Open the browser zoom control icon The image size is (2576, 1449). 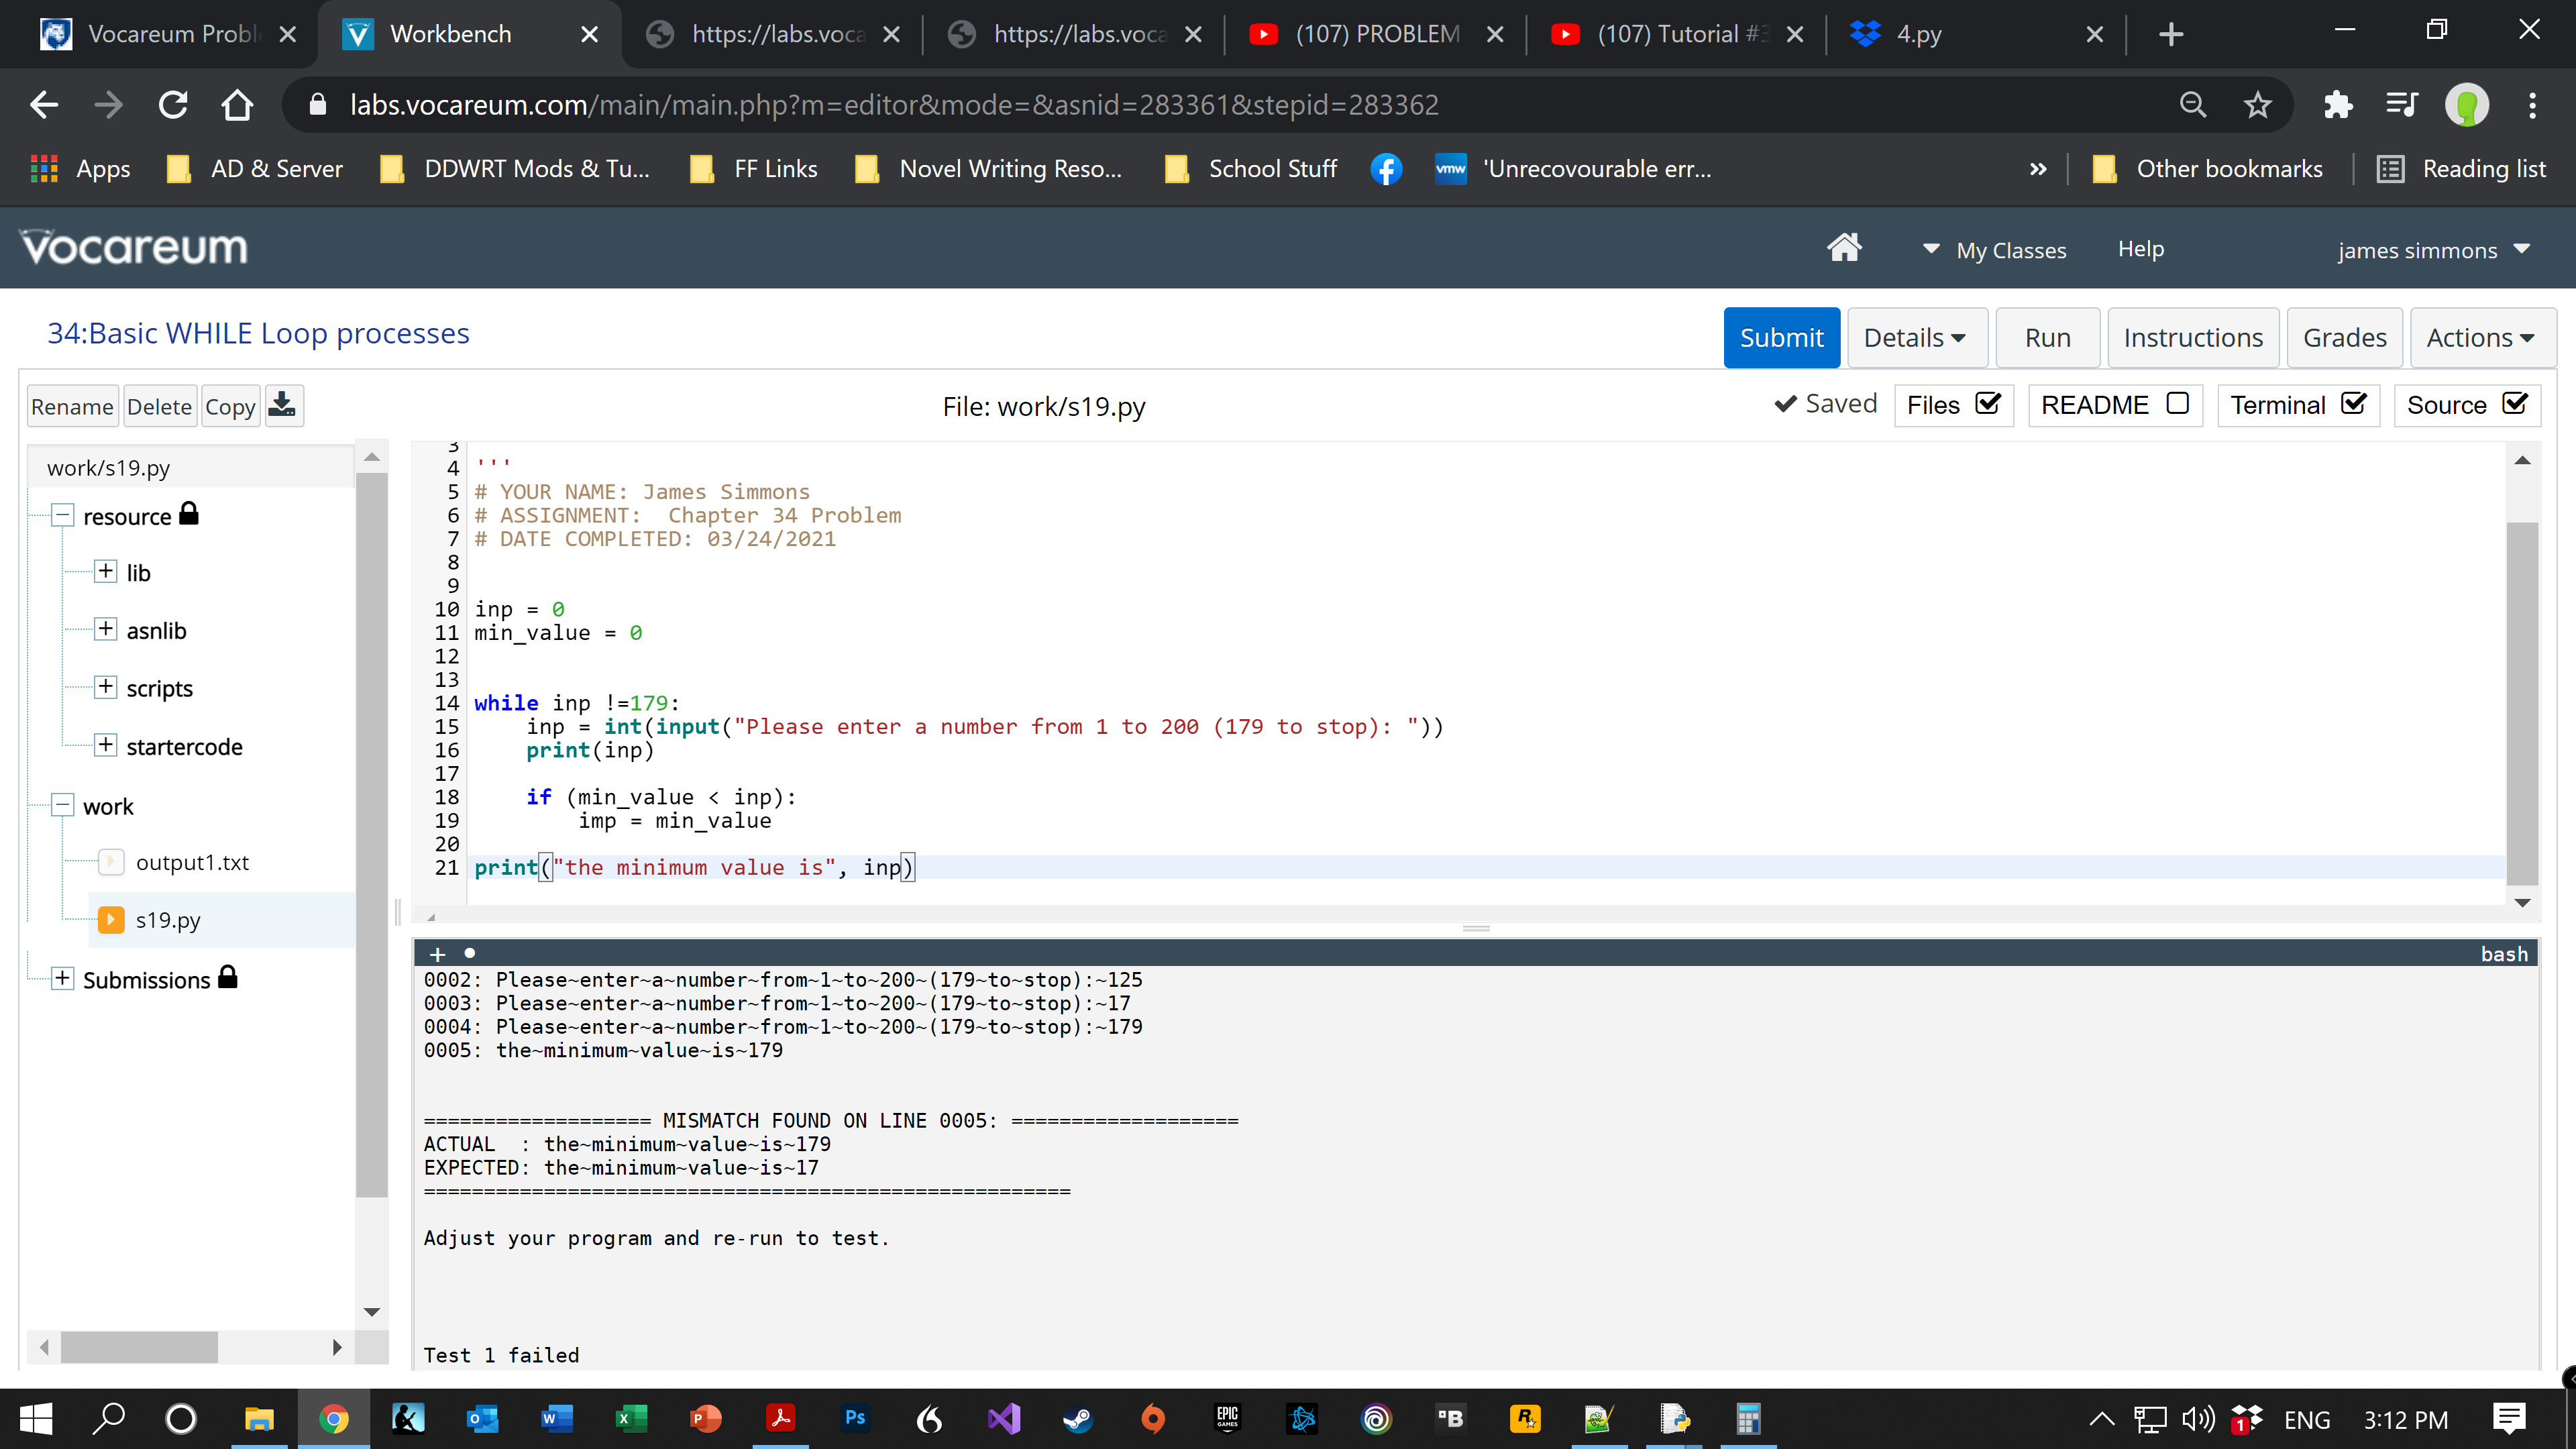(2192, 105)
